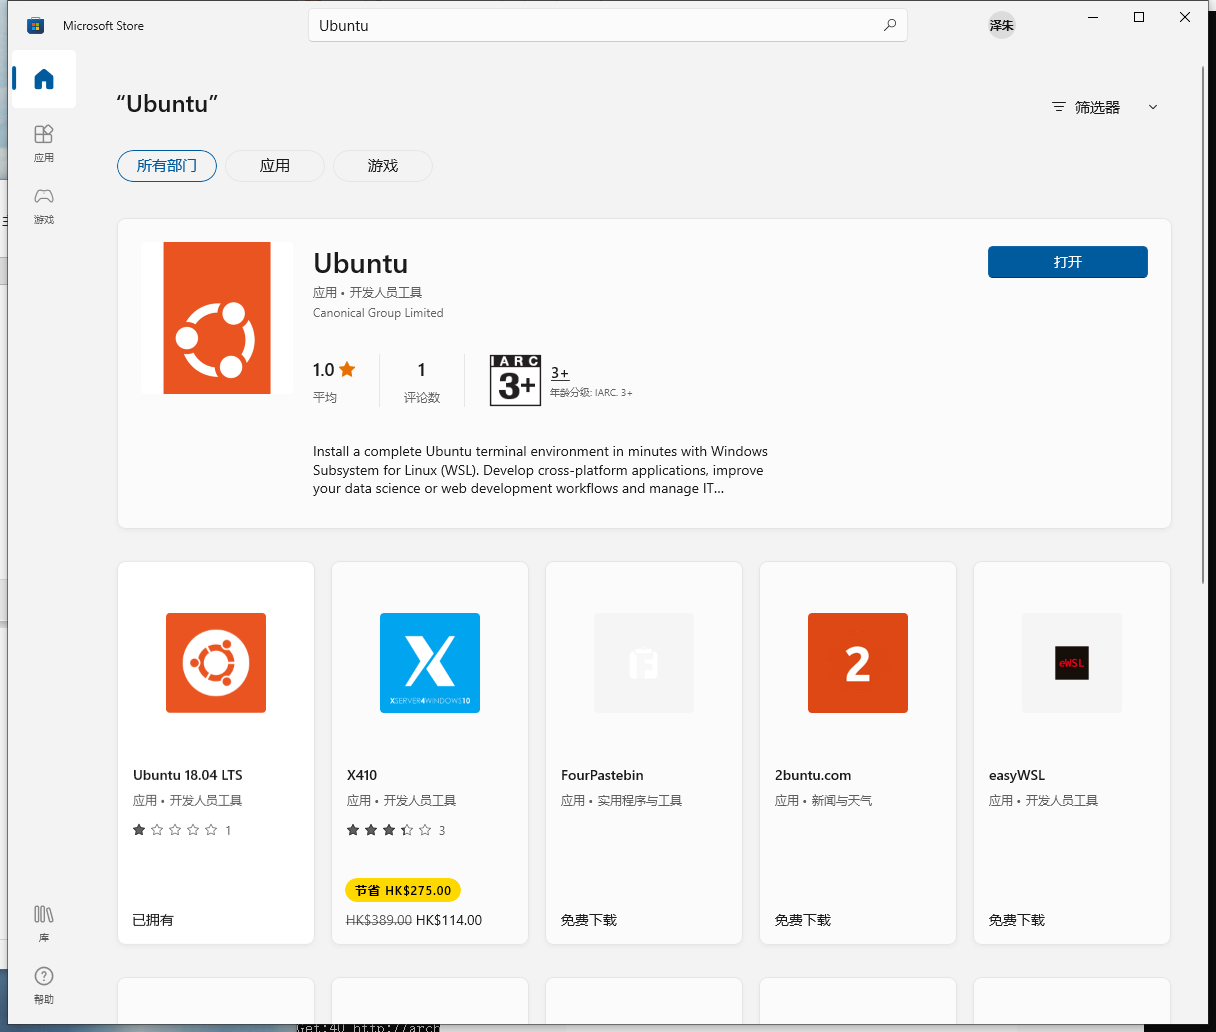Open the 游戏 (Games) sidebar section
This screenshot has height=1032, width=1216.
point(44,205)
